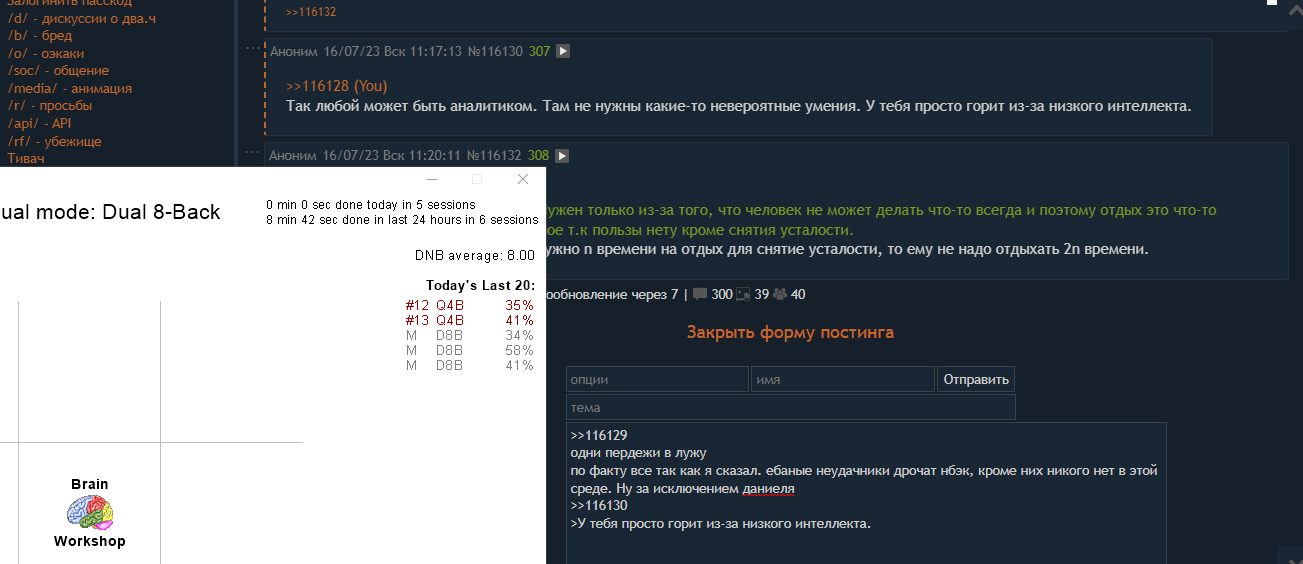Click the 'DNB average: 8.00' text

pos(475,255)
